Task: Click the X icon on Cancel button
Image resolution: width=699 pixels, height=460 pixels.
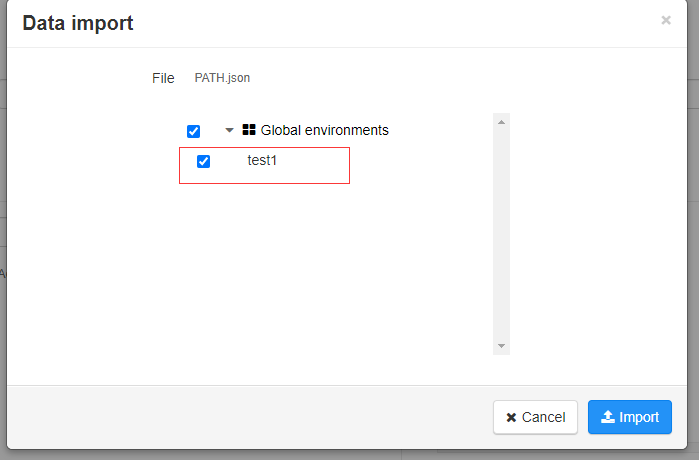Action: (511, 417)
